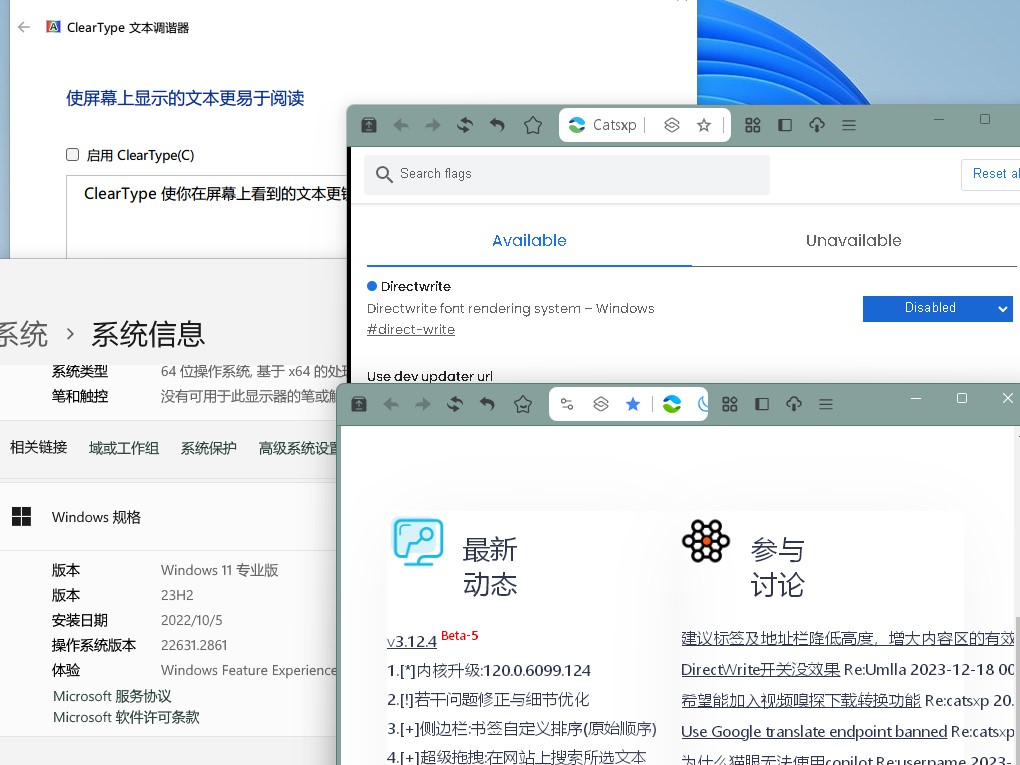Toggle sidebar in the news page browser

coord(762,405)
